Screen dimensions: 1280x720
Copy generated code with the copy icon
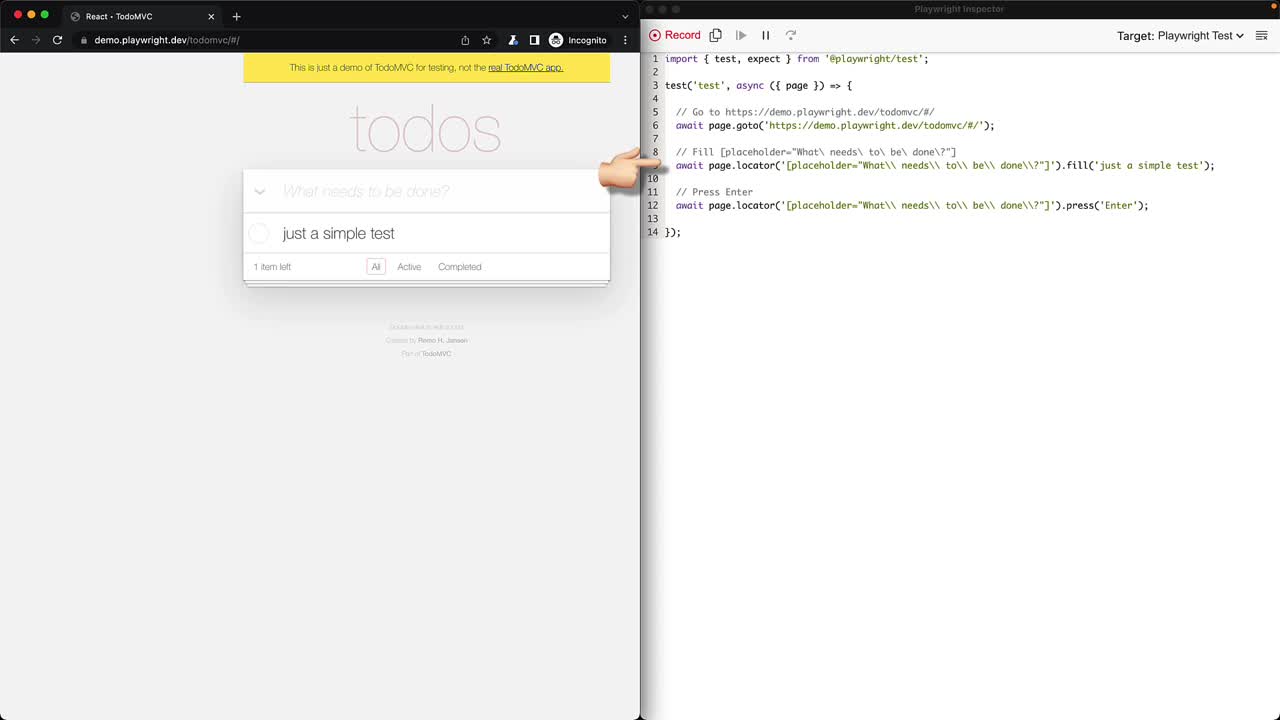tap(716, 35)
